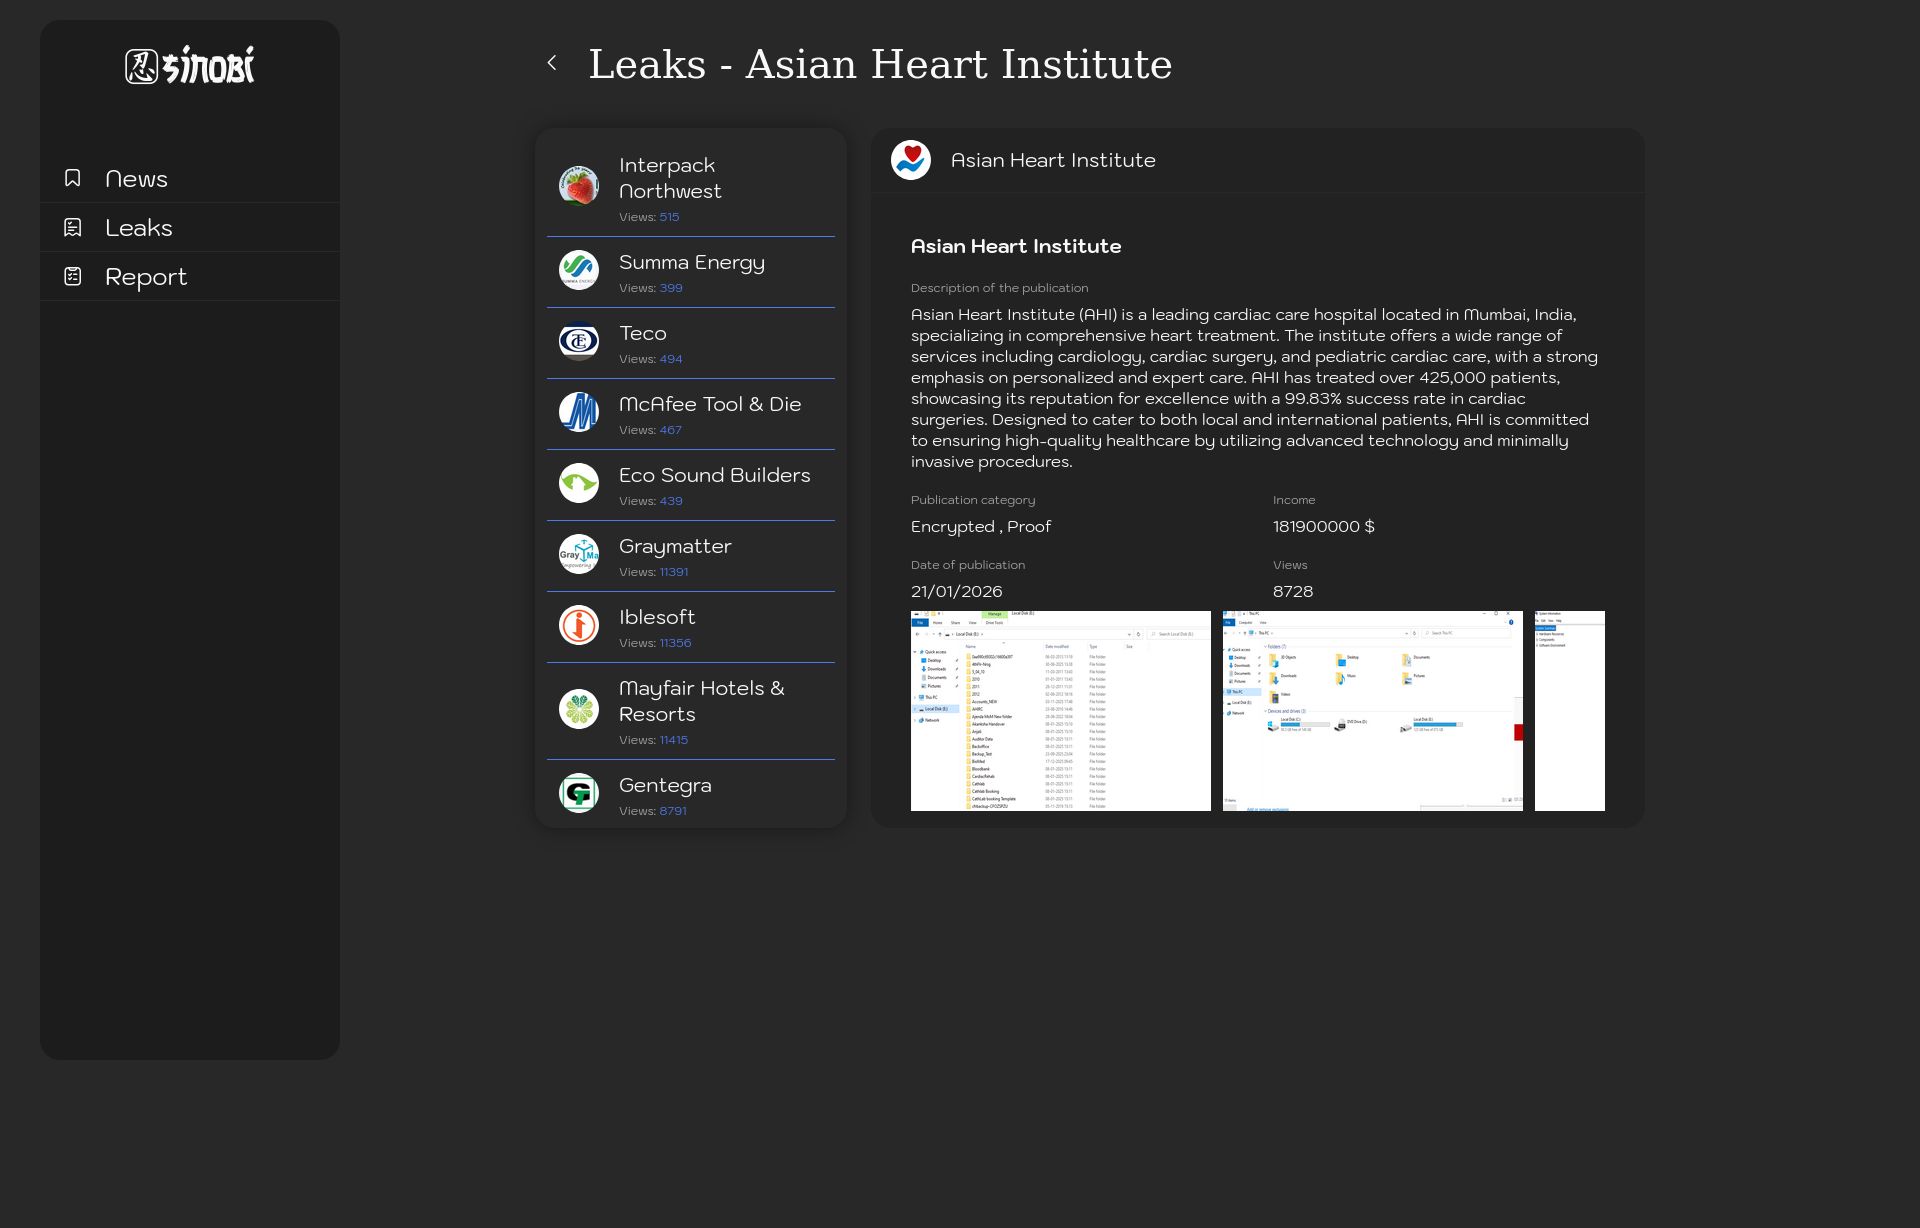Click the Summa Energy logo icon
The height and width of the screenshot is (1228, 1920).
coord(578,270)
